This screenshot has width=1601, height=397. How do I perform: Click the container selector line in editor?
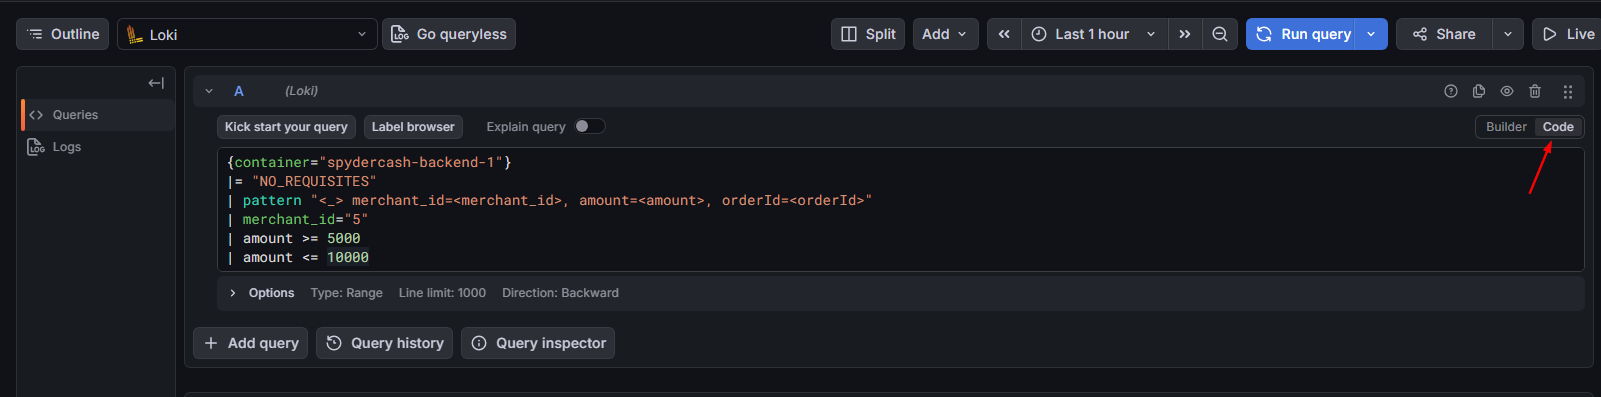tap(369, 162)
